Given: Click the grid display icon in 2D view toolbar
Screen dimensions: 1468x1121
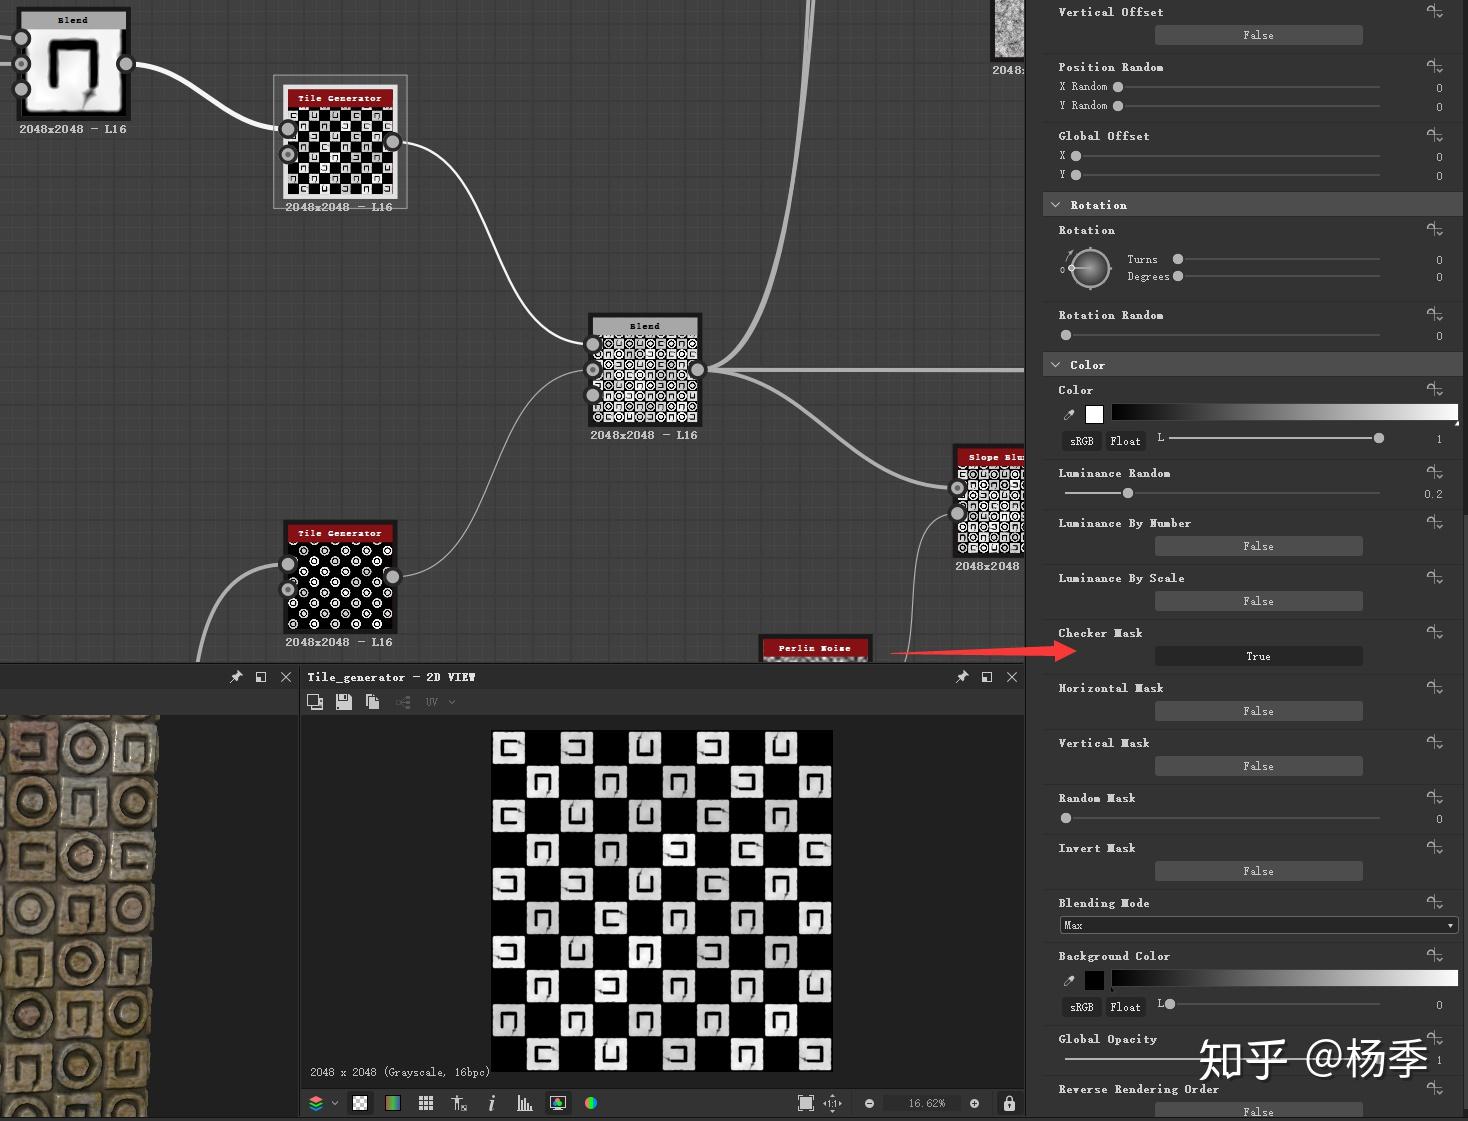Looking at the screenshot, I should tap(426, 1103).
